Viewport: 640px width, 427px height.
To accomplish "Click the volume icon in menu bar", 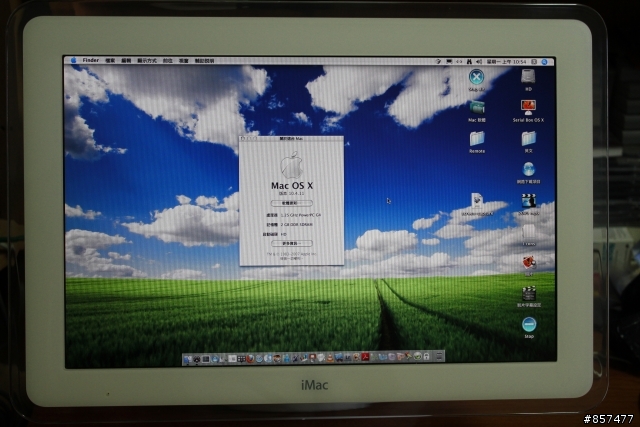I will click(479, 62).
